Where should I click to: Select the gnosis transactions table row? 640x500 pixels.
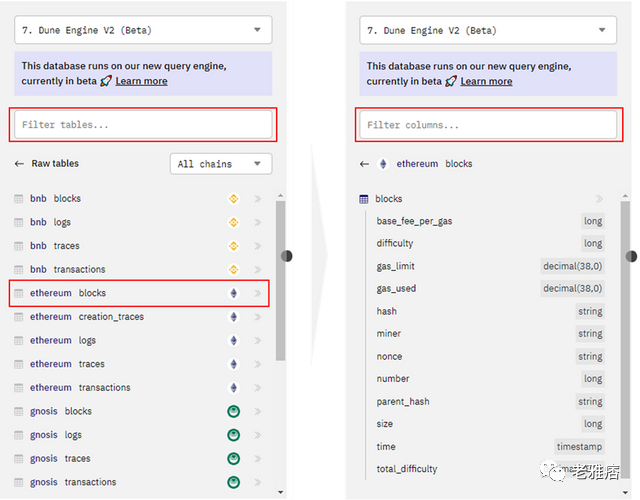coord(139,482)
